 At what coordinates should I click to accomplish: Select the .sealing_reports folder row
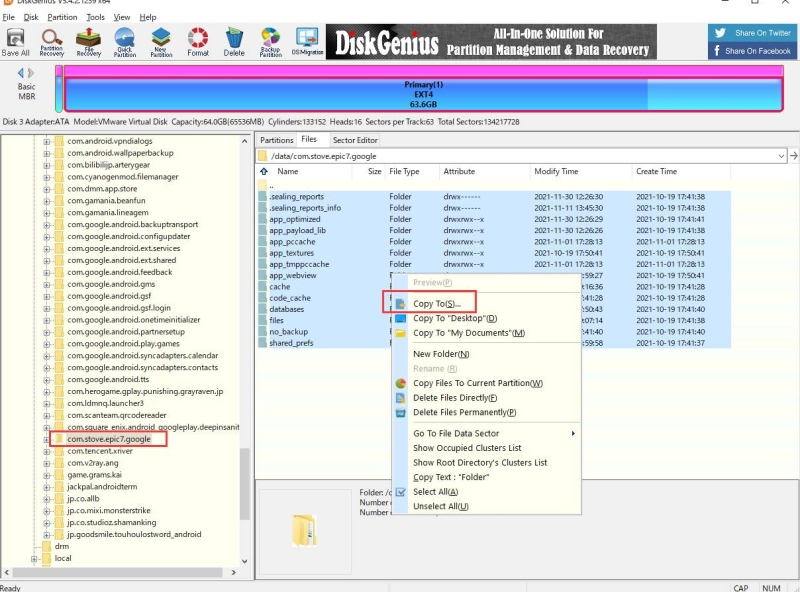click(x=494, y=197)
